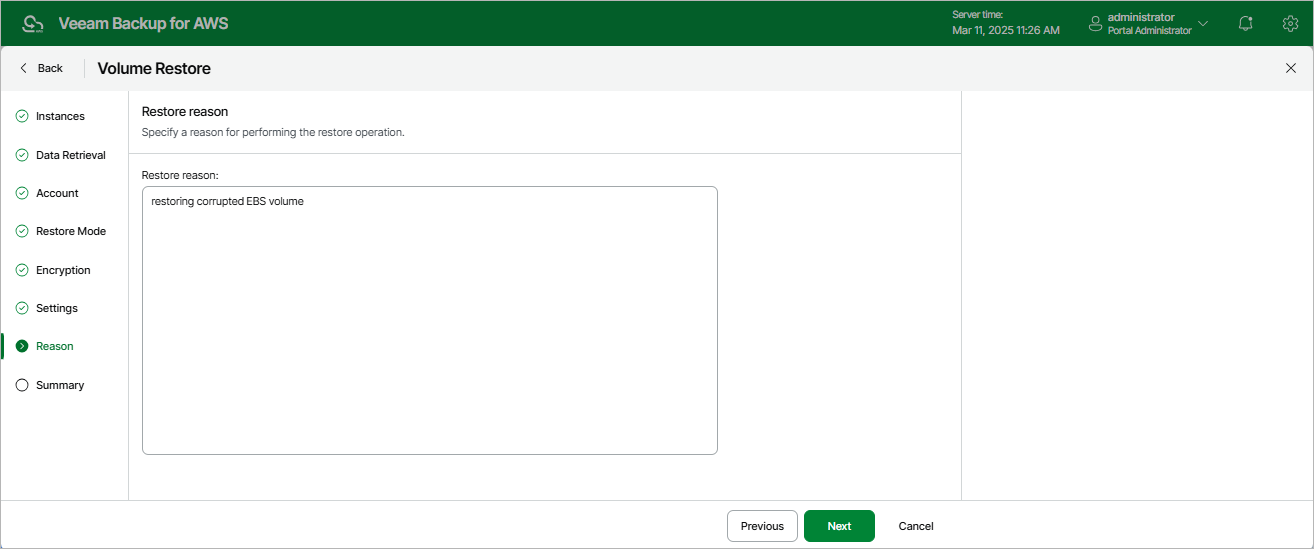The image size is (1314, 549).
Task: Click the current-step arrow icon beside Reason
Action: tap(22, 346)
